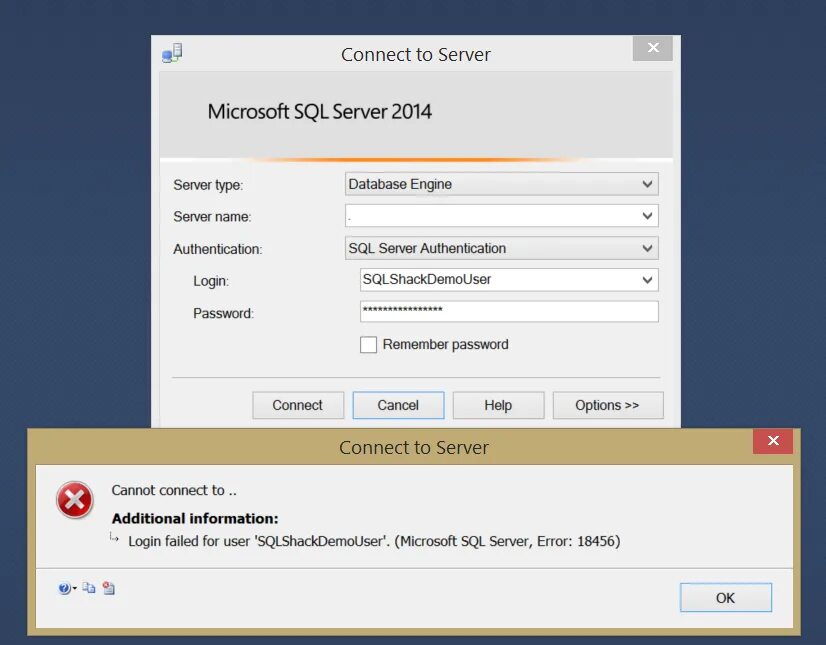Click the 'Remember password' label
The width and height of the screenshot is (826, 645).
tap(446, 345)
